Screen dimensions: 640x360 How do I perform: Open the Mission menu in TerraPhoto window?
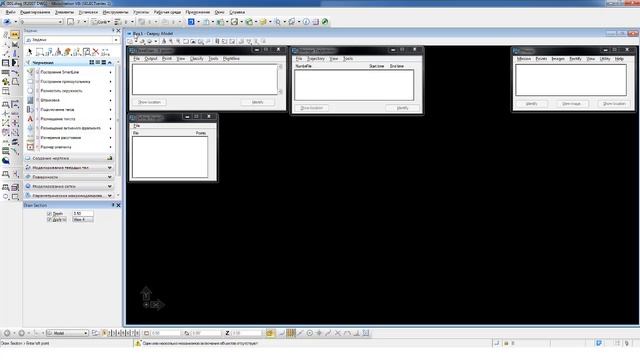pos(524,59)
